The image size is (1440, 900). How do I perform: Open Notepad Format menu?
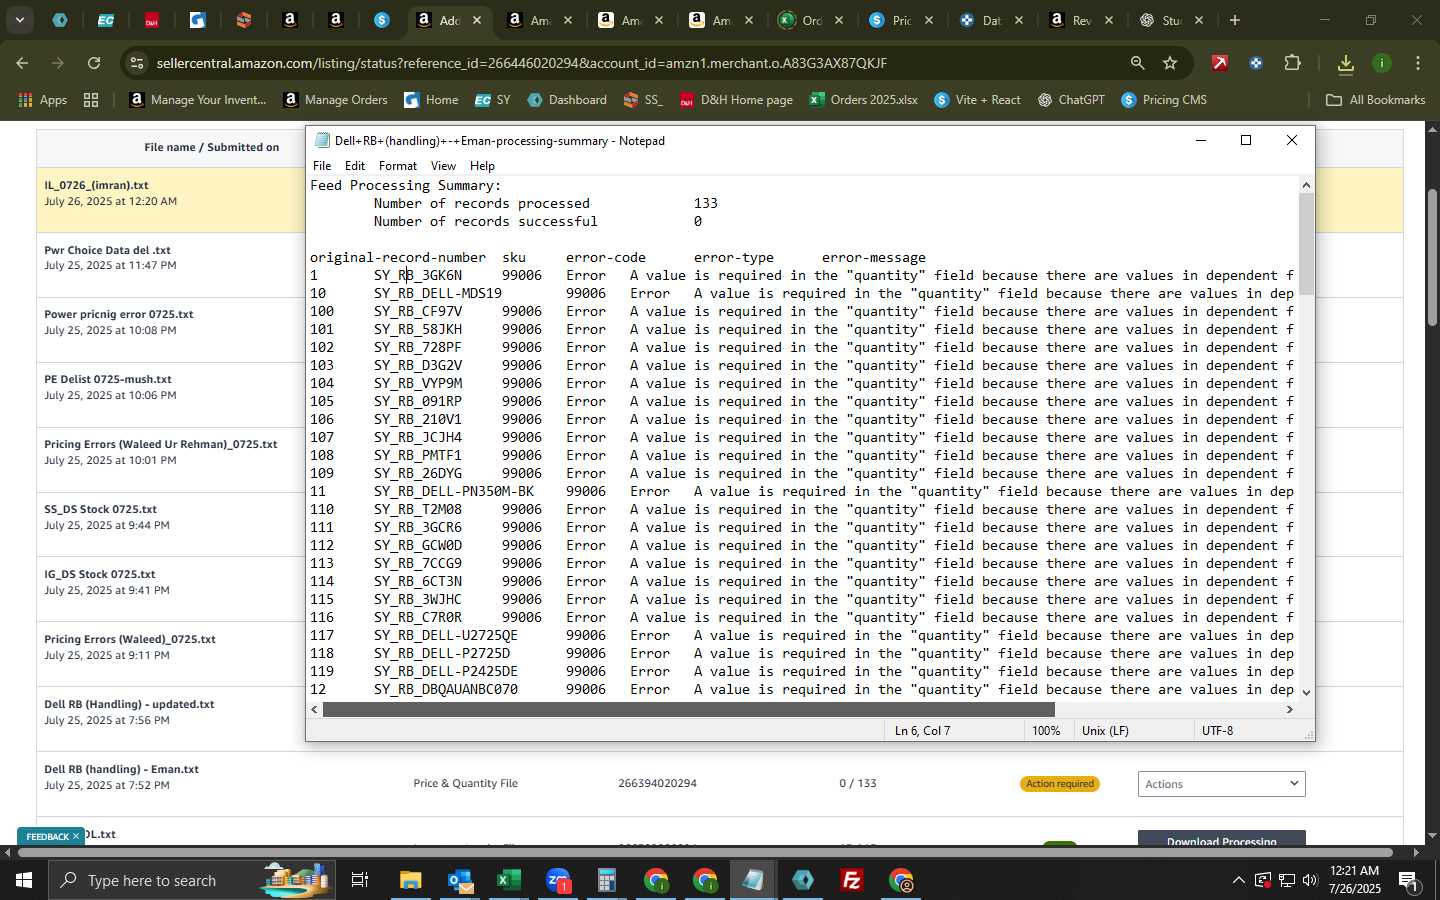(398, 166)
